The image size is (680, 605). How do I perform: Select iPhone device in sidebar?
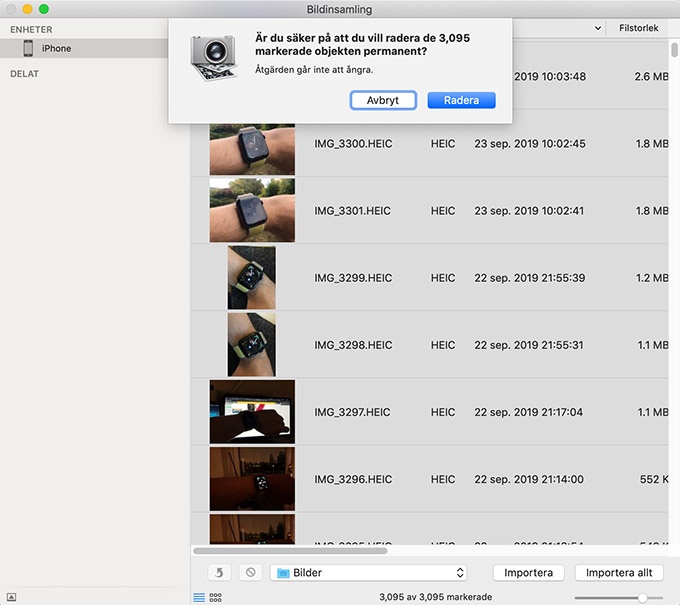click(x=56, y=48)
